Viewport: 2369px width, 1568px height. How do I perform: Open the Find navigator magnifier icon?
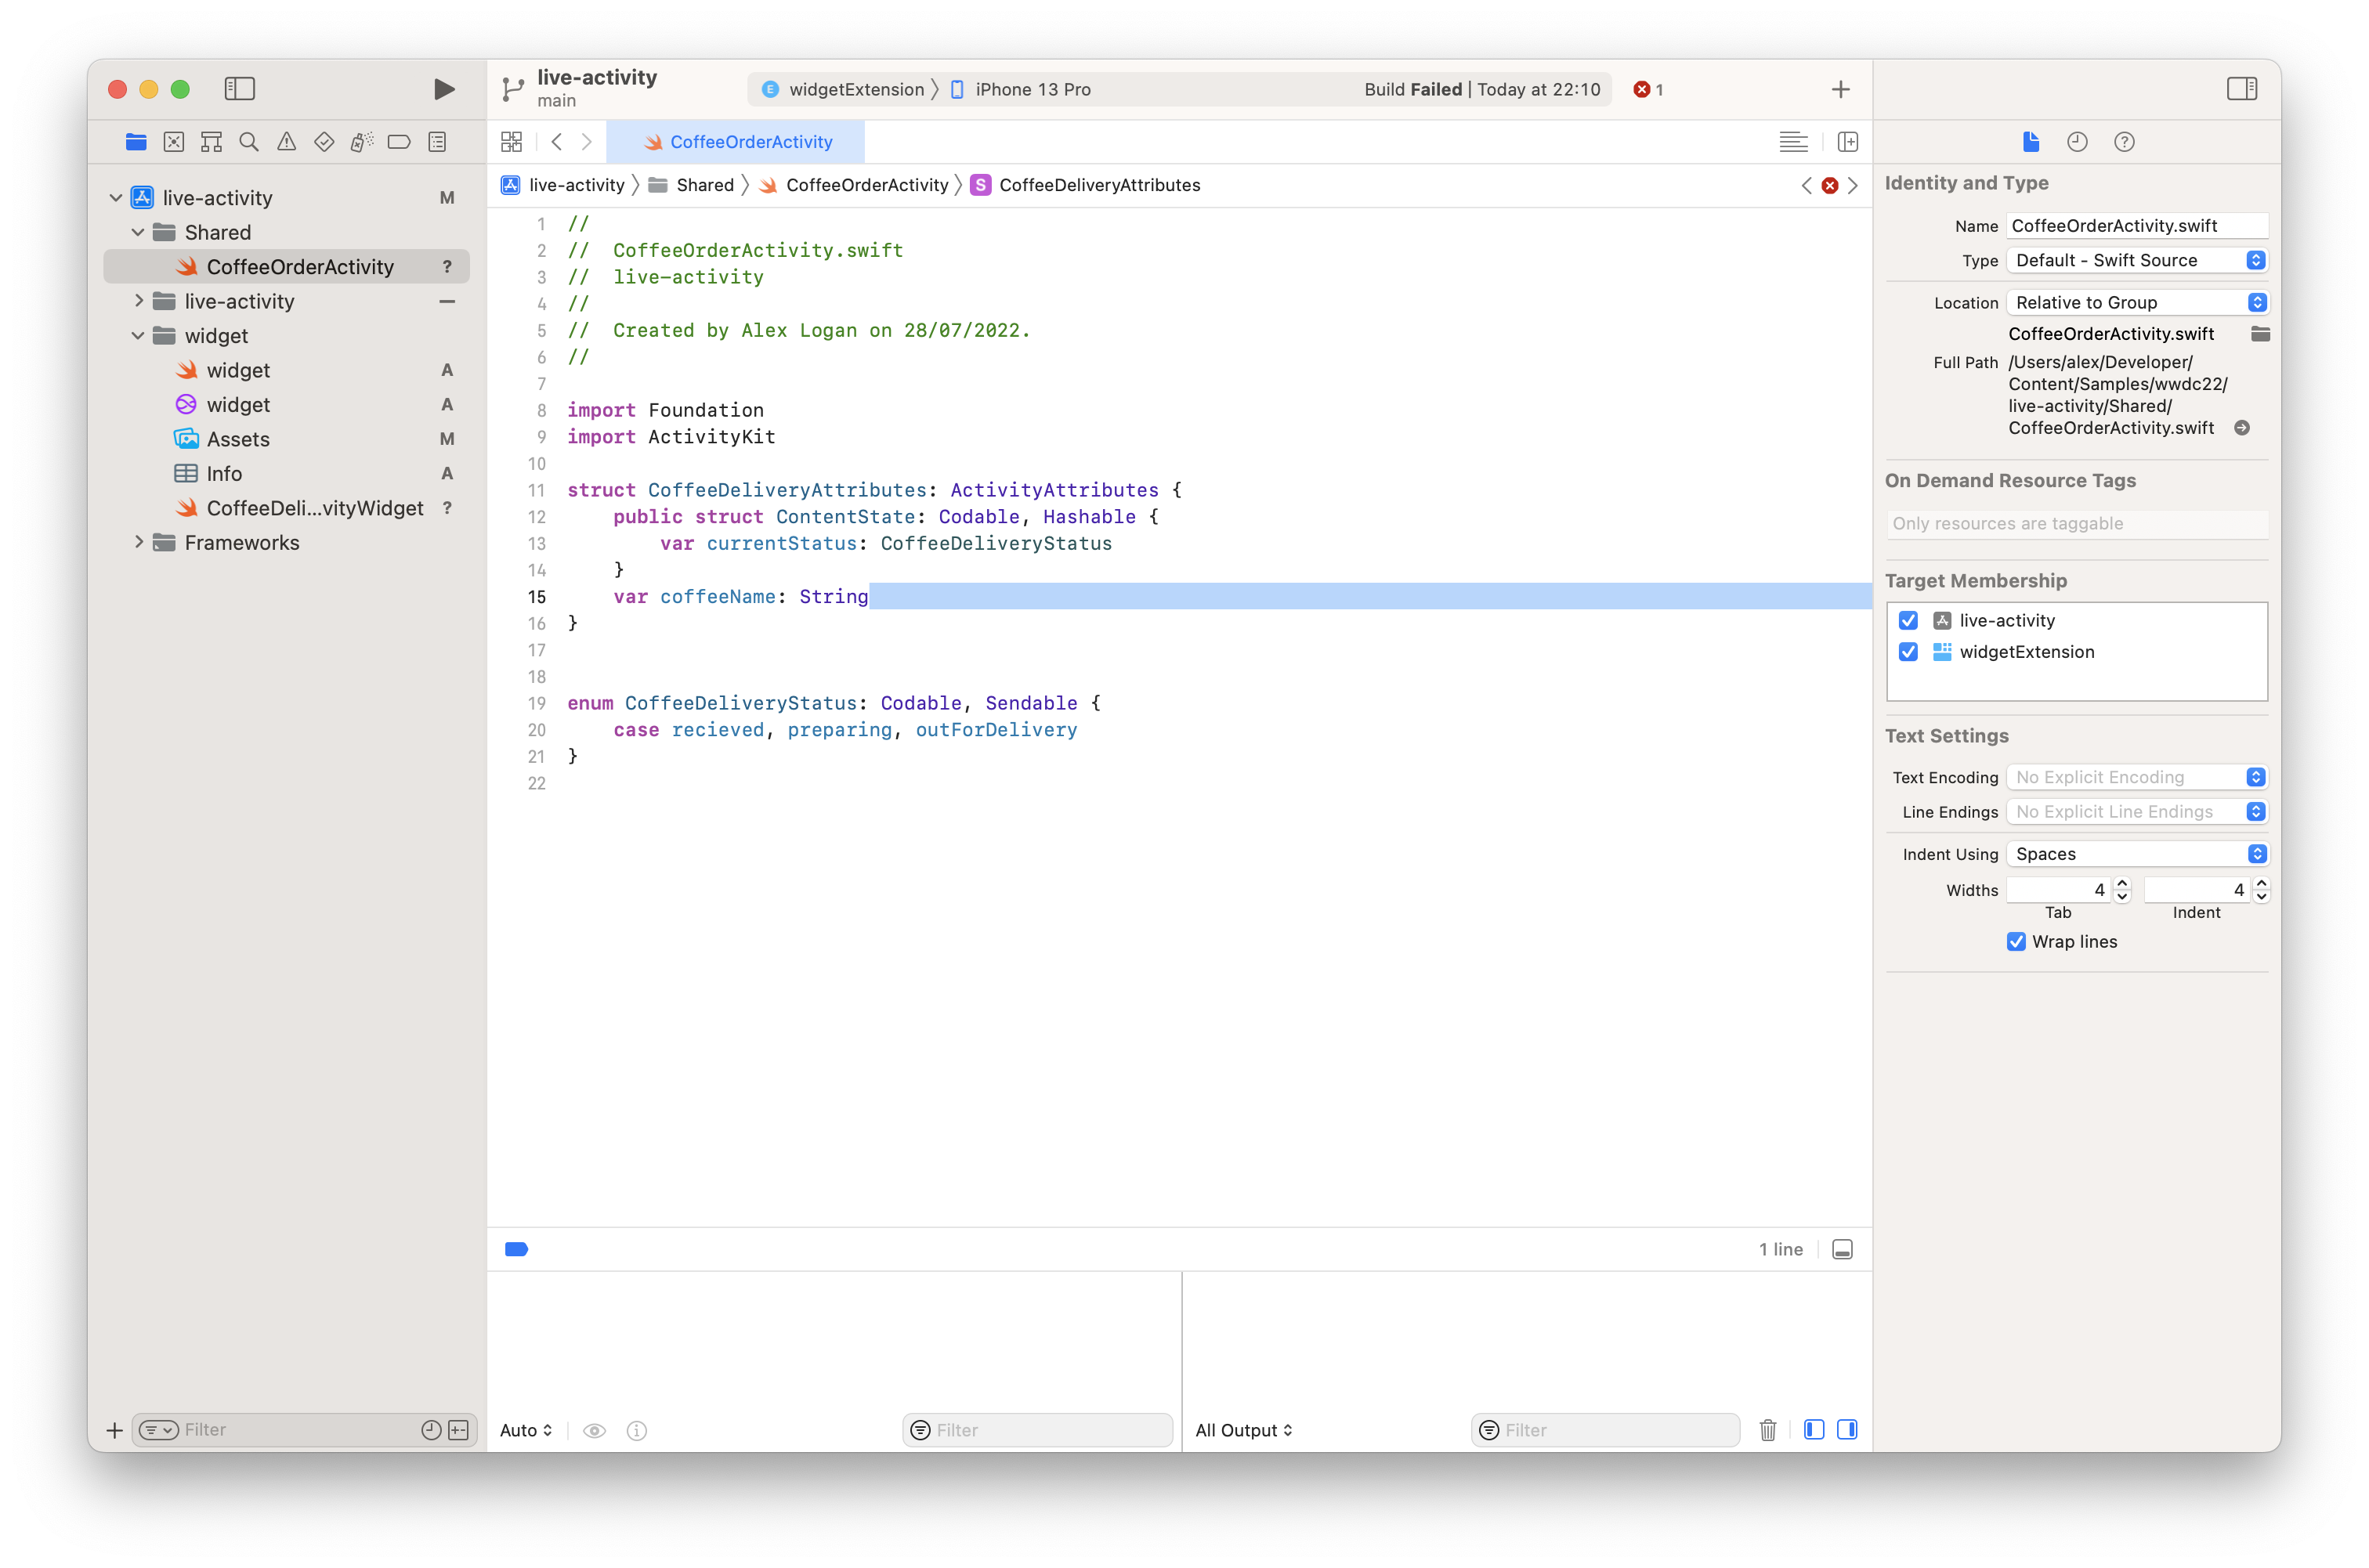[249, 142]
